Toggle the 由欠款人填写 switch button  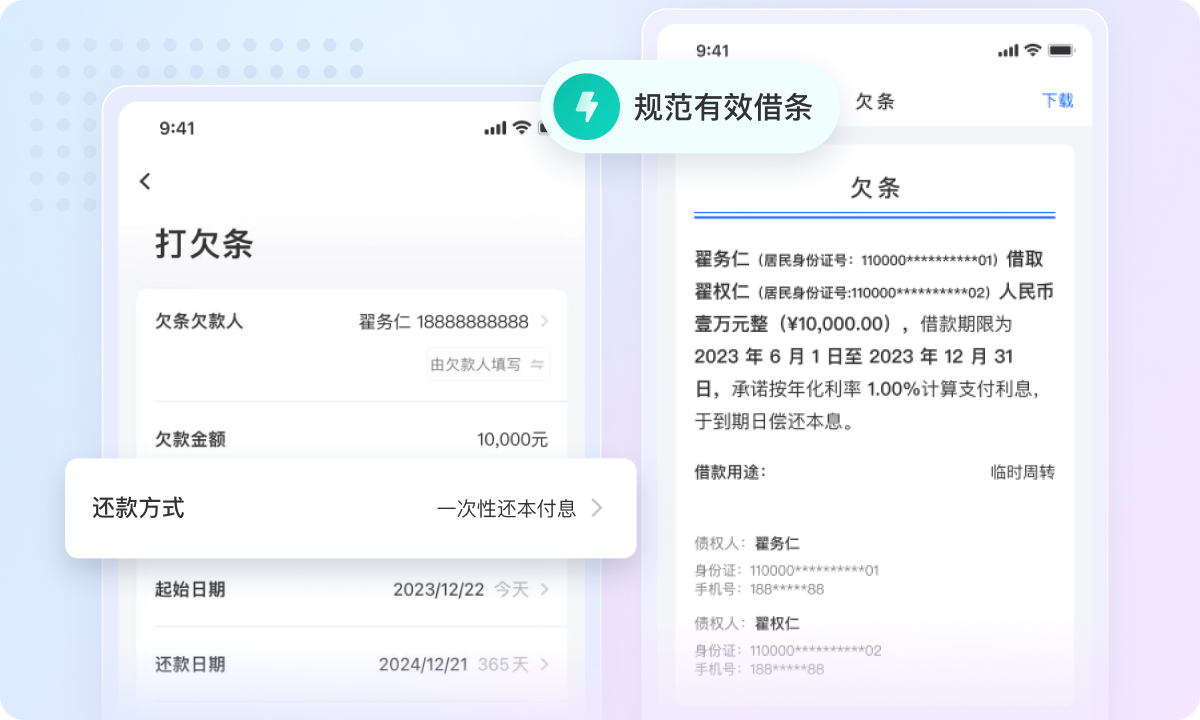[488, 365]
